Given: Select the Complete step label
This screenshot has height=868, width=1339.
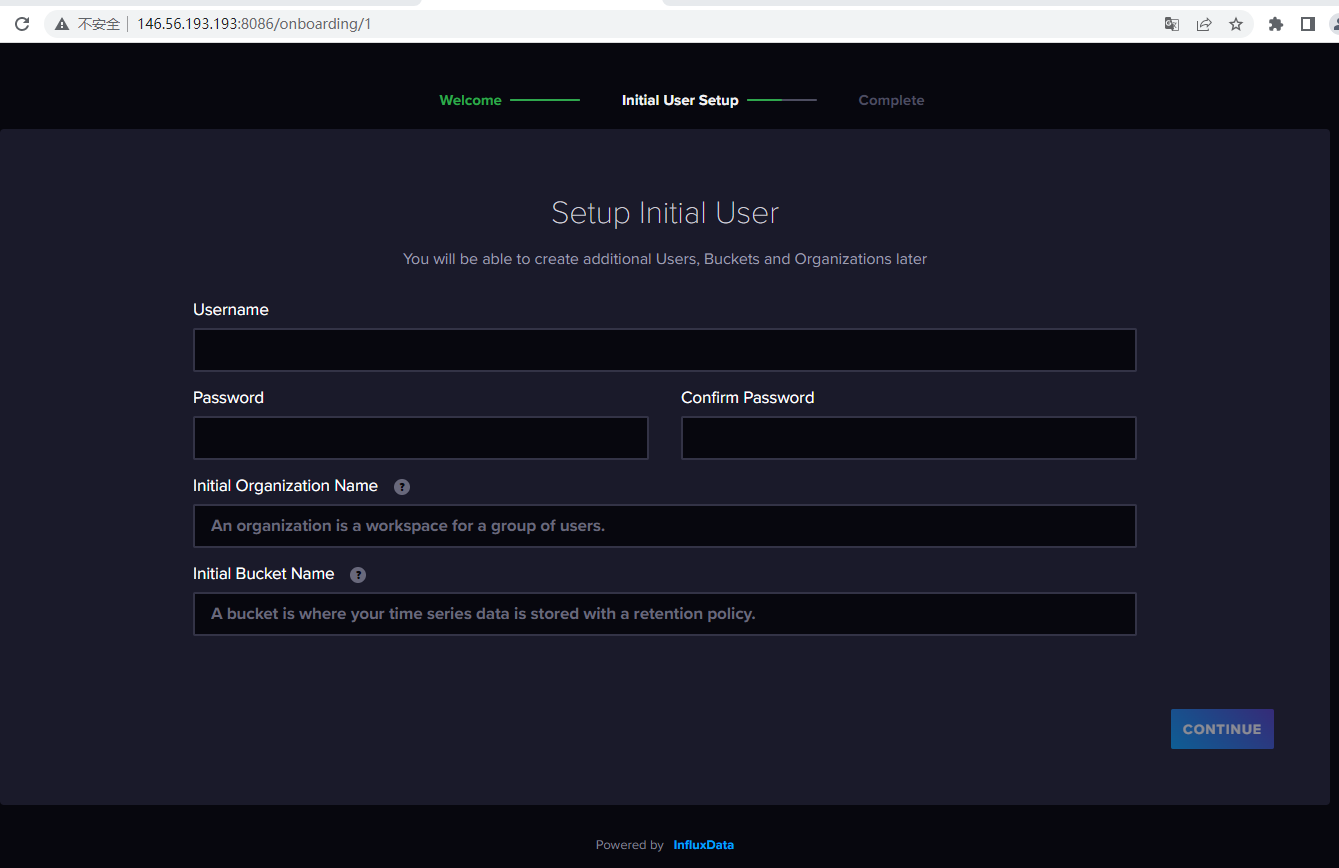Looking at the screenshot, I should pyautogui.click(x=891, y=100).
